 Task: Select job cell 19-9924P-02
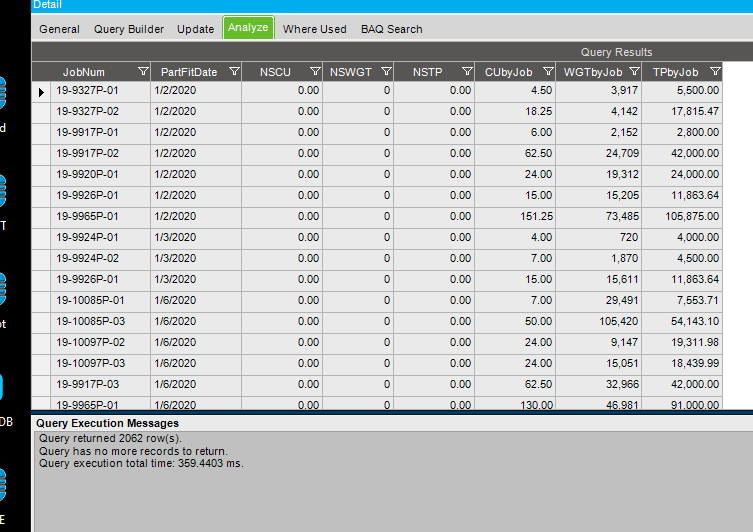(100, 258)
